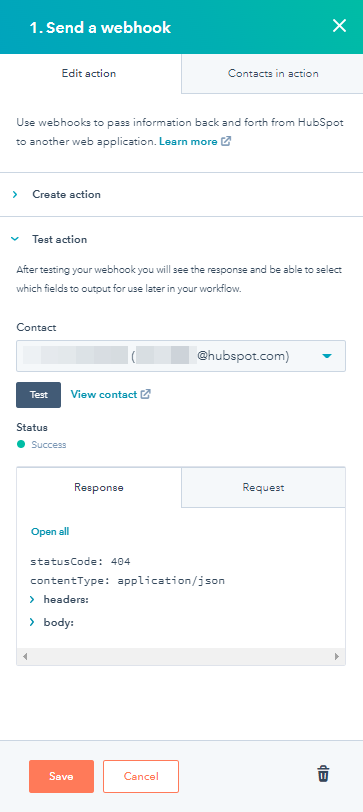Switch to the Request tab
This screenshot has height=812, width=363.
click(263, 487)
